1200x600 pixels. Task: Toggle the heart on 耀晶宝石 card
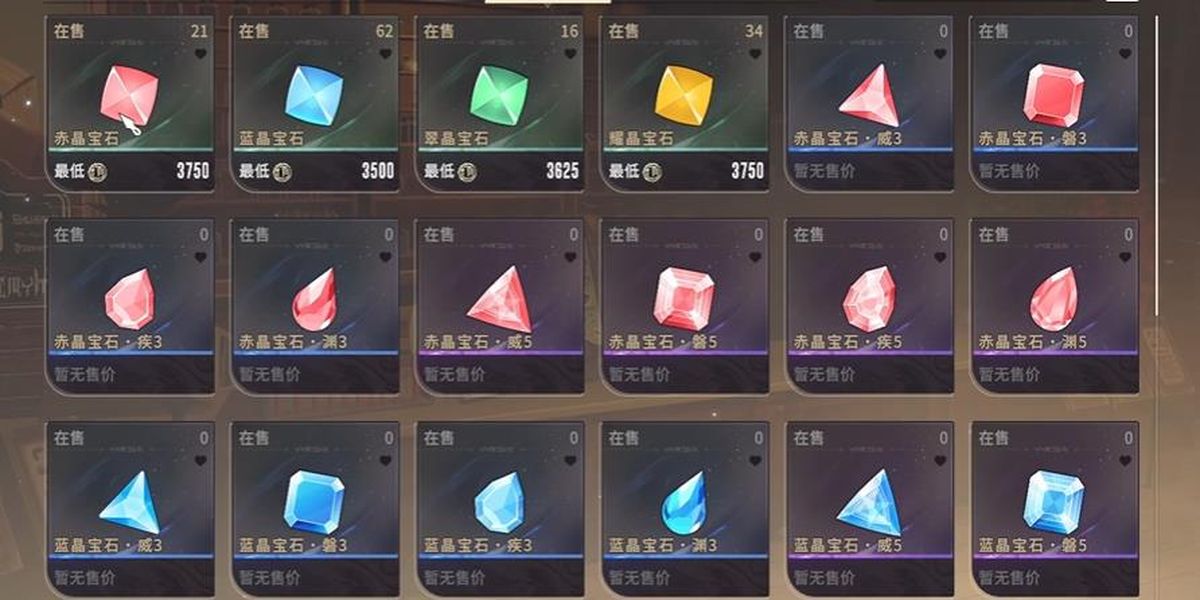point(755,53)
